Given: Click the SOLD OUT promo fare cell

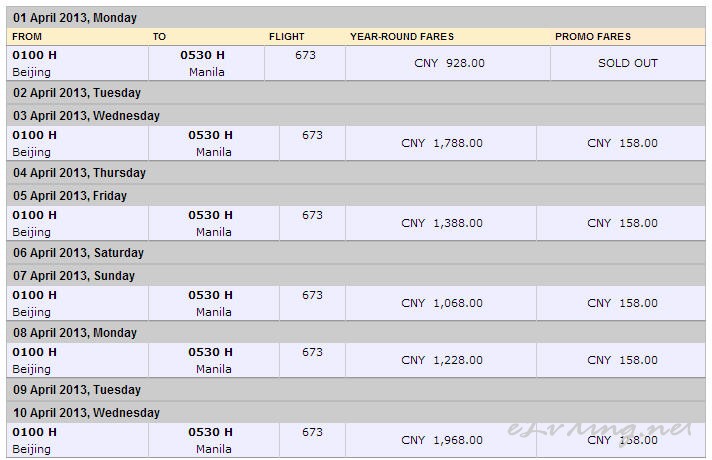Looking at the screenshot, I should tap(627, 63).
